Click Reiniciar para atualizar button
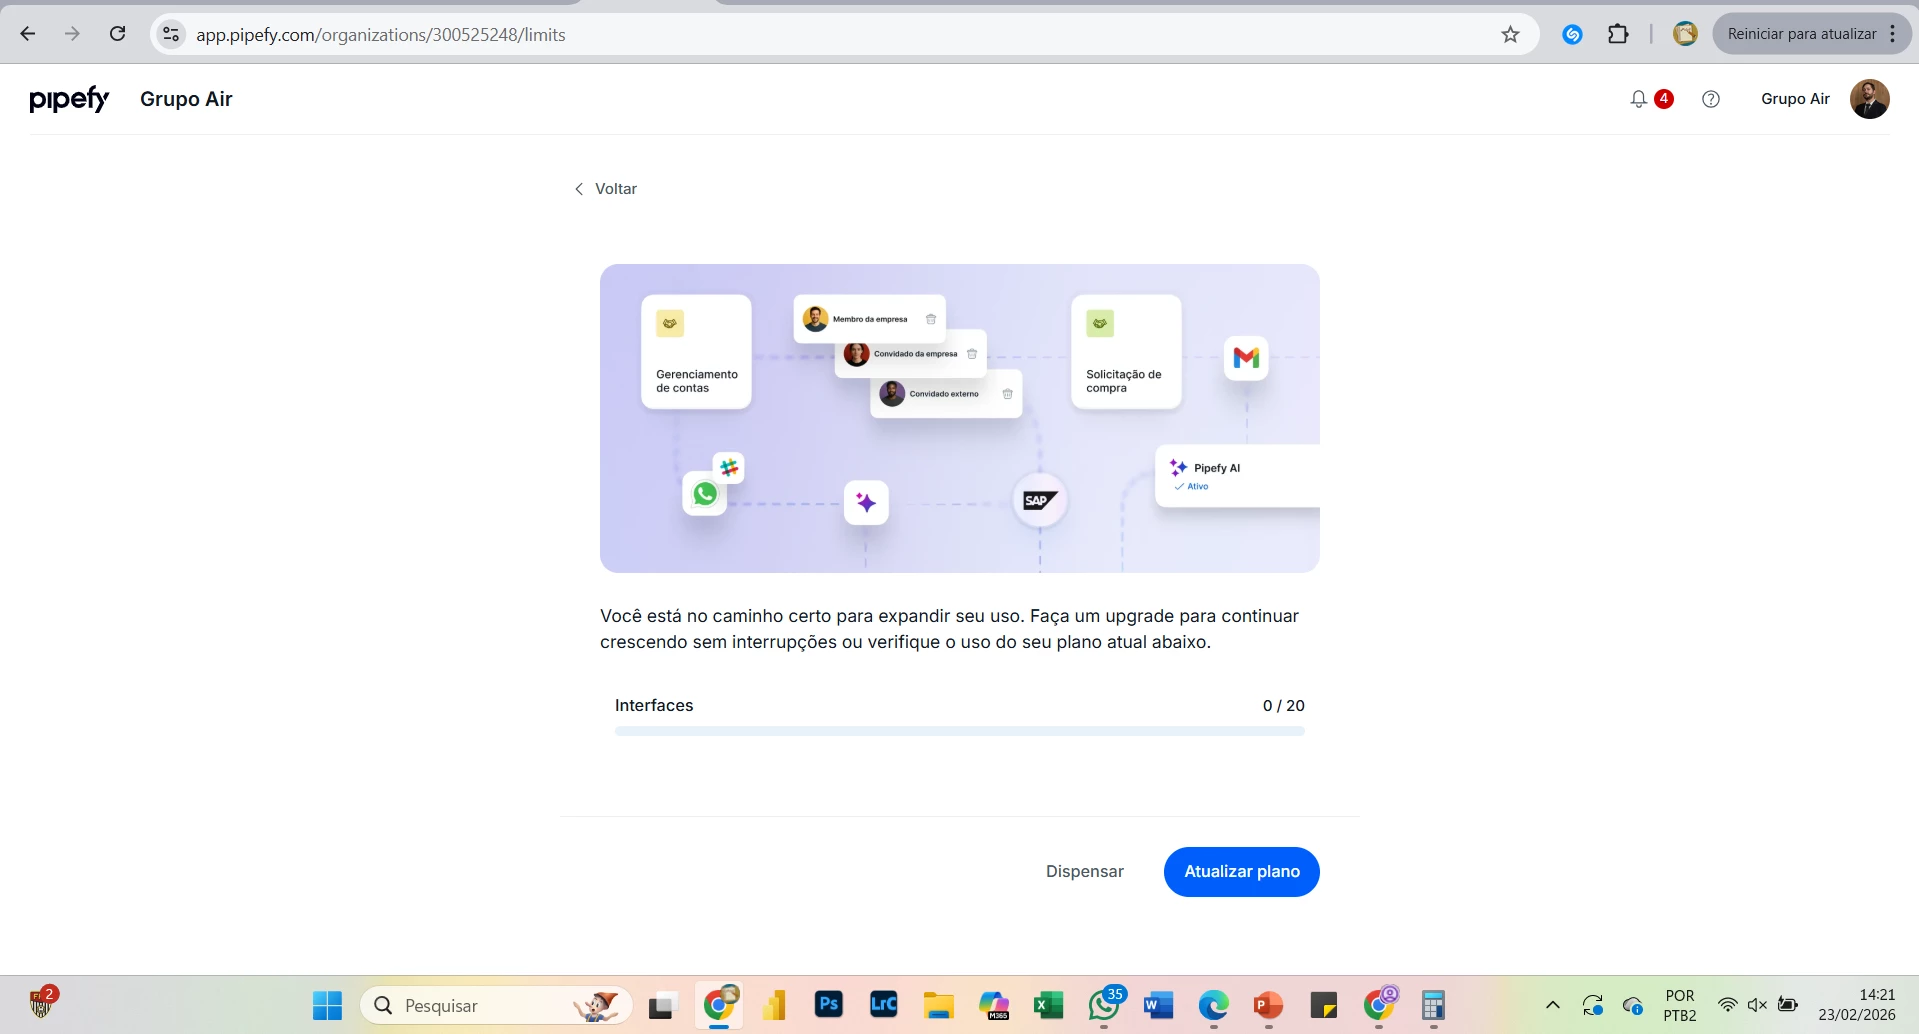1919x1034 pixels. pos(1802,34)
